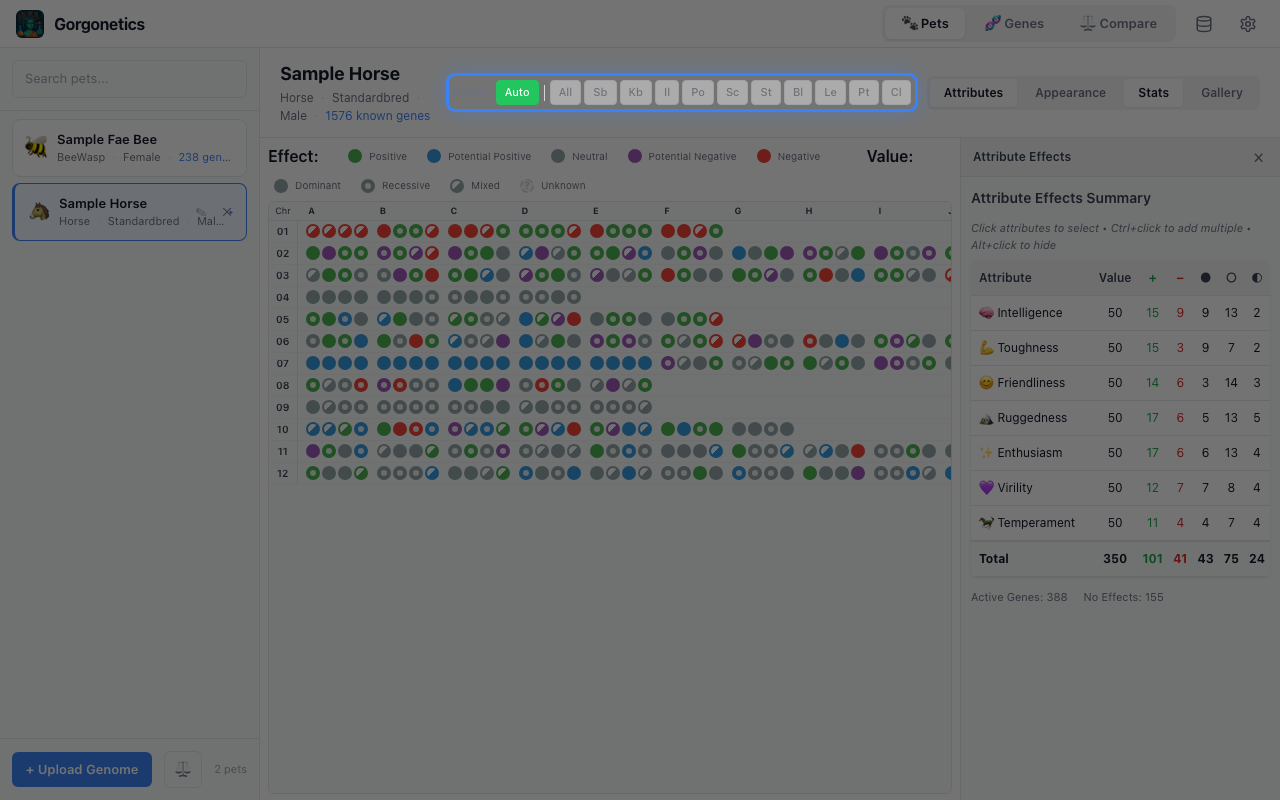
Task: Click the half-filled circle column header icon
Action: pyautogui.click(x=1256, y=278)
